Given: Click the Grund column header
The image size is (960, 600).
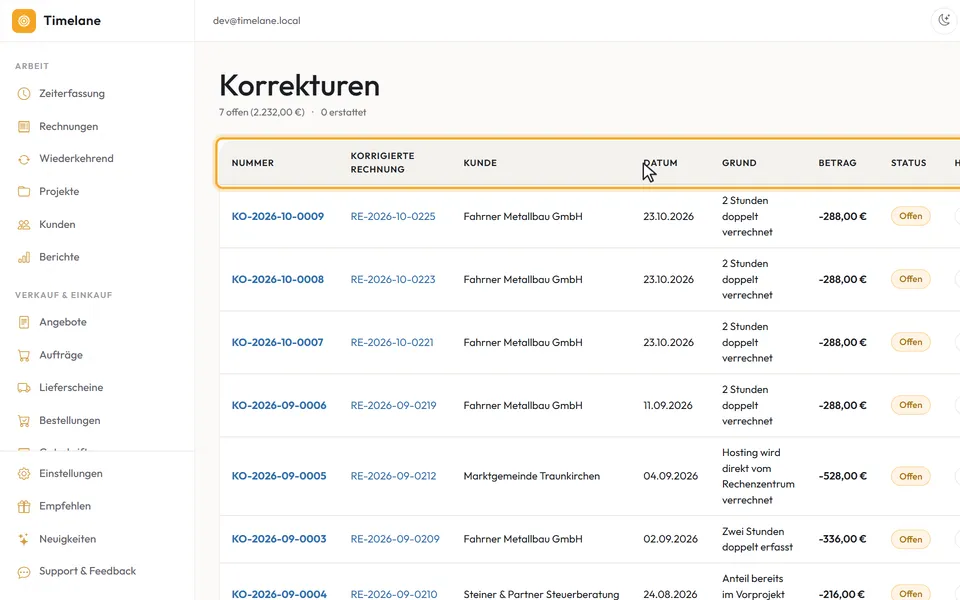Looking at the screenshot, I should pos(739,163).
